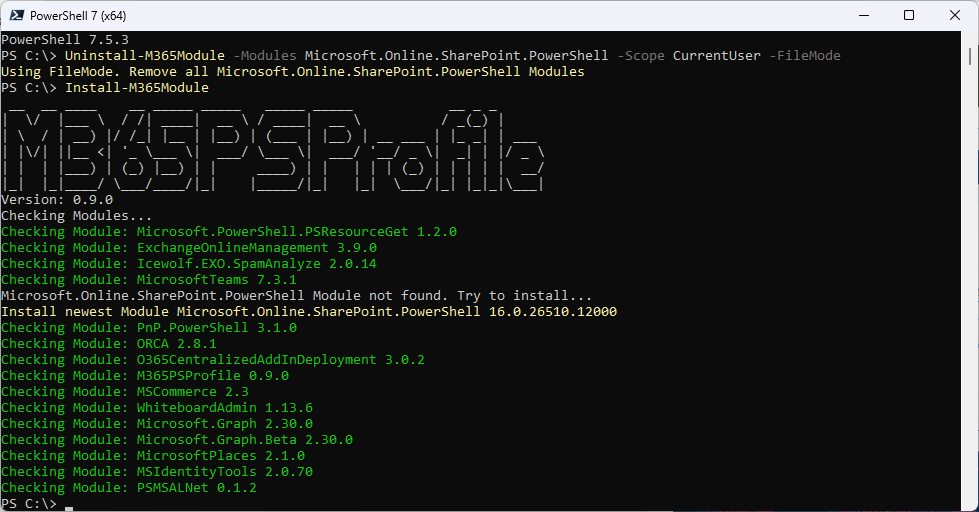This screenshot has height=512, width=979.
Task: Maximize the PowerShell 7 window
Action: 909,15
